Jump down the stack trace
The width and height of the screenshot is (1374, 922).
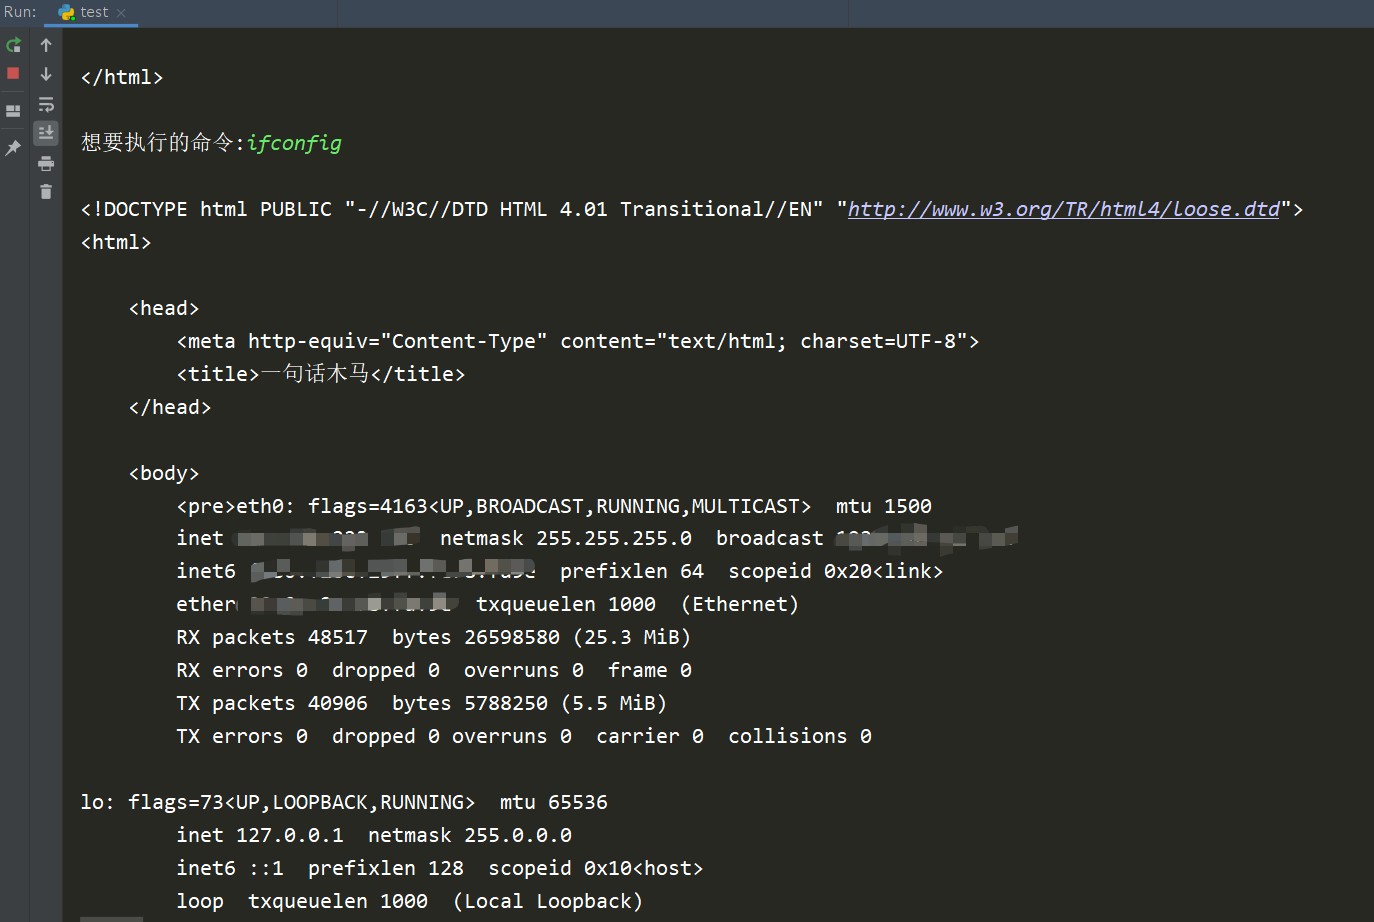pos(46,74)
